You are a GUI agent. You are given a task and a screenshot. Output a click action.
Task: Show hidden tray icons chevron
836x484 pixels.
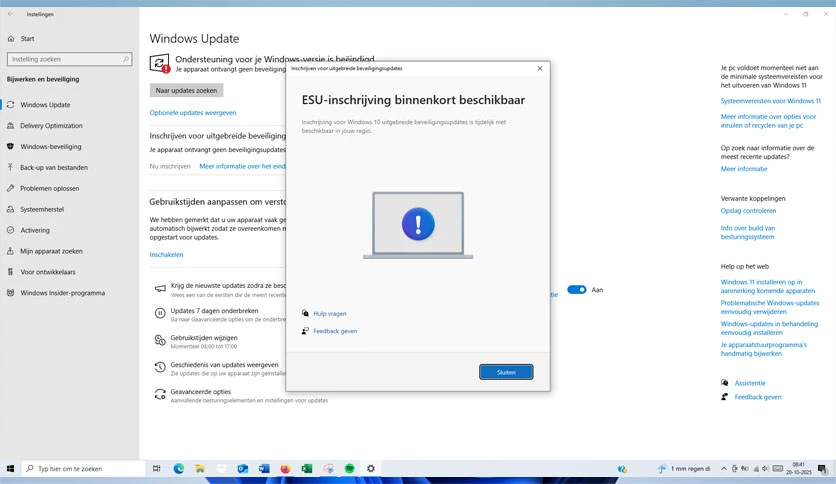[724, 469]
